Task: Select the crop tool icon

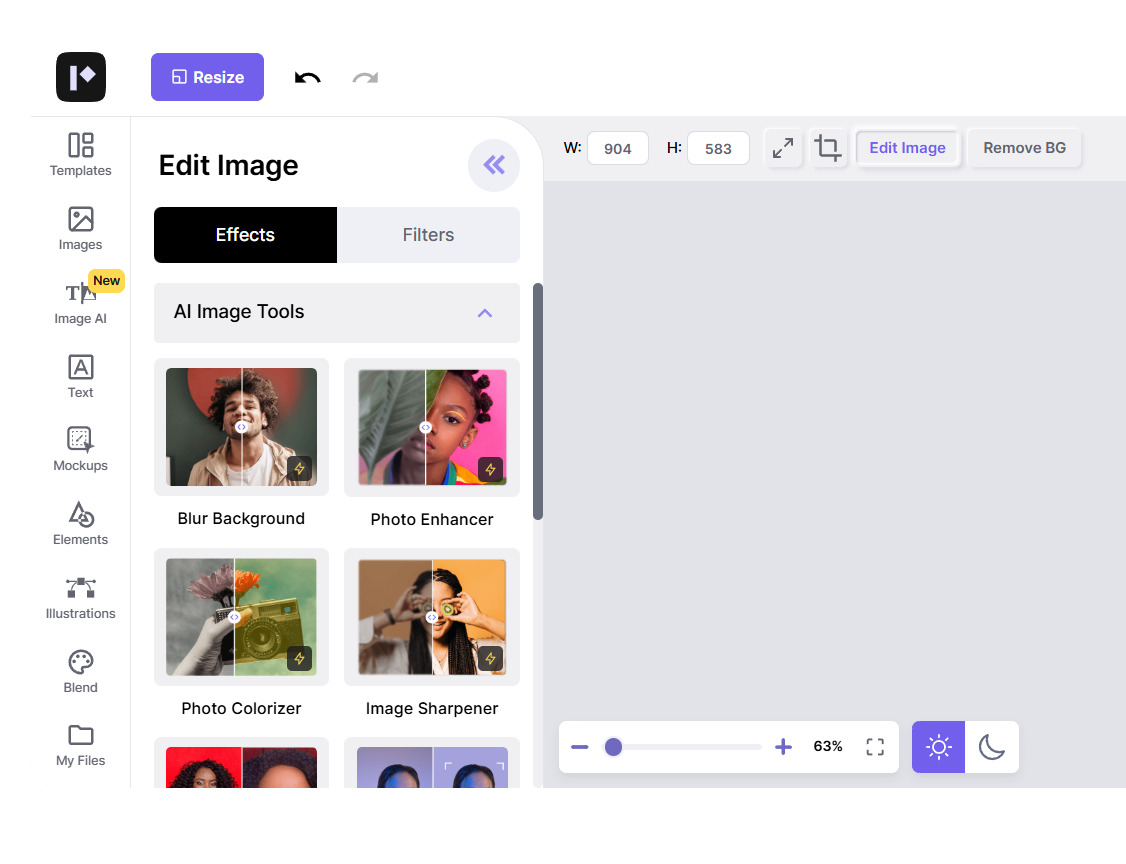Action: pyautogui.click(x=828, y=148)
